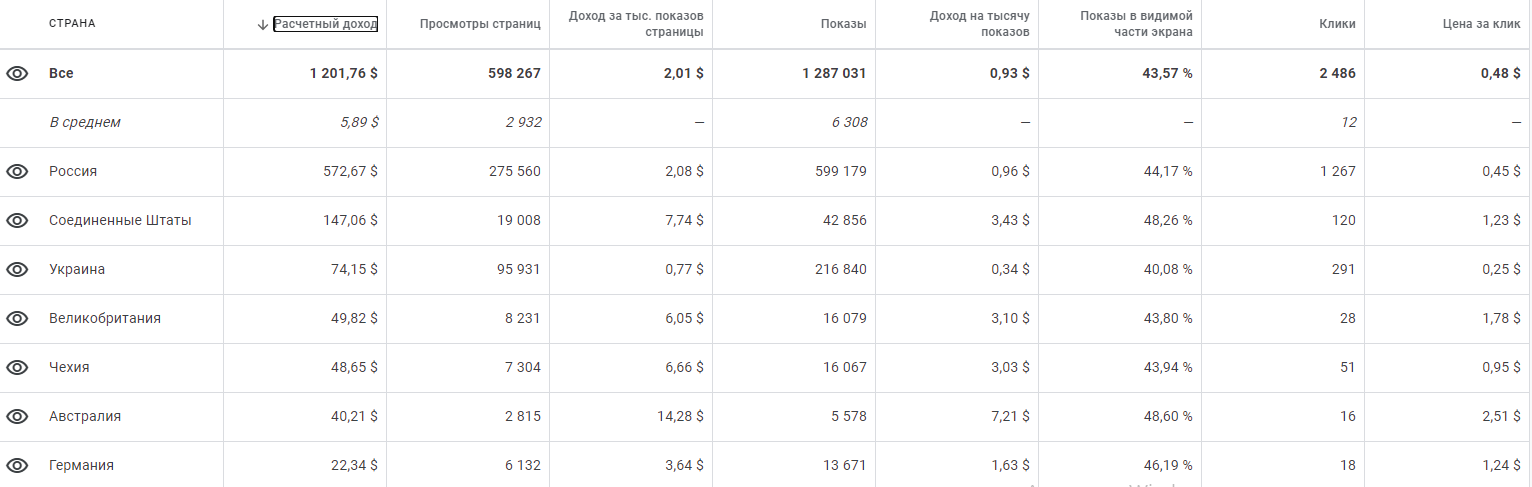Viewport: 1532px width, 487px height.
Task: Sort by Расчетный доход column header
Action: click(325, 24)
